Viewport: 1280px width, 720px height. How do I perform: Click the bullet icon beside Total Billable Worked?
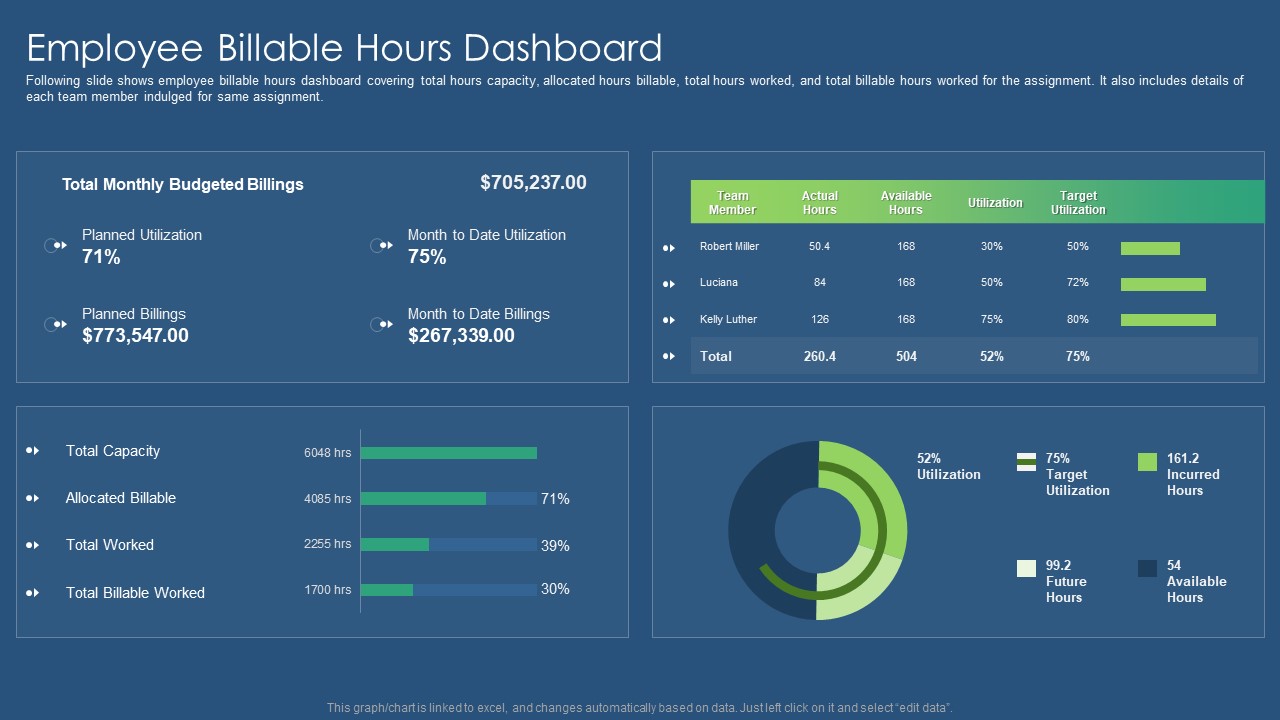click(33, 593)
